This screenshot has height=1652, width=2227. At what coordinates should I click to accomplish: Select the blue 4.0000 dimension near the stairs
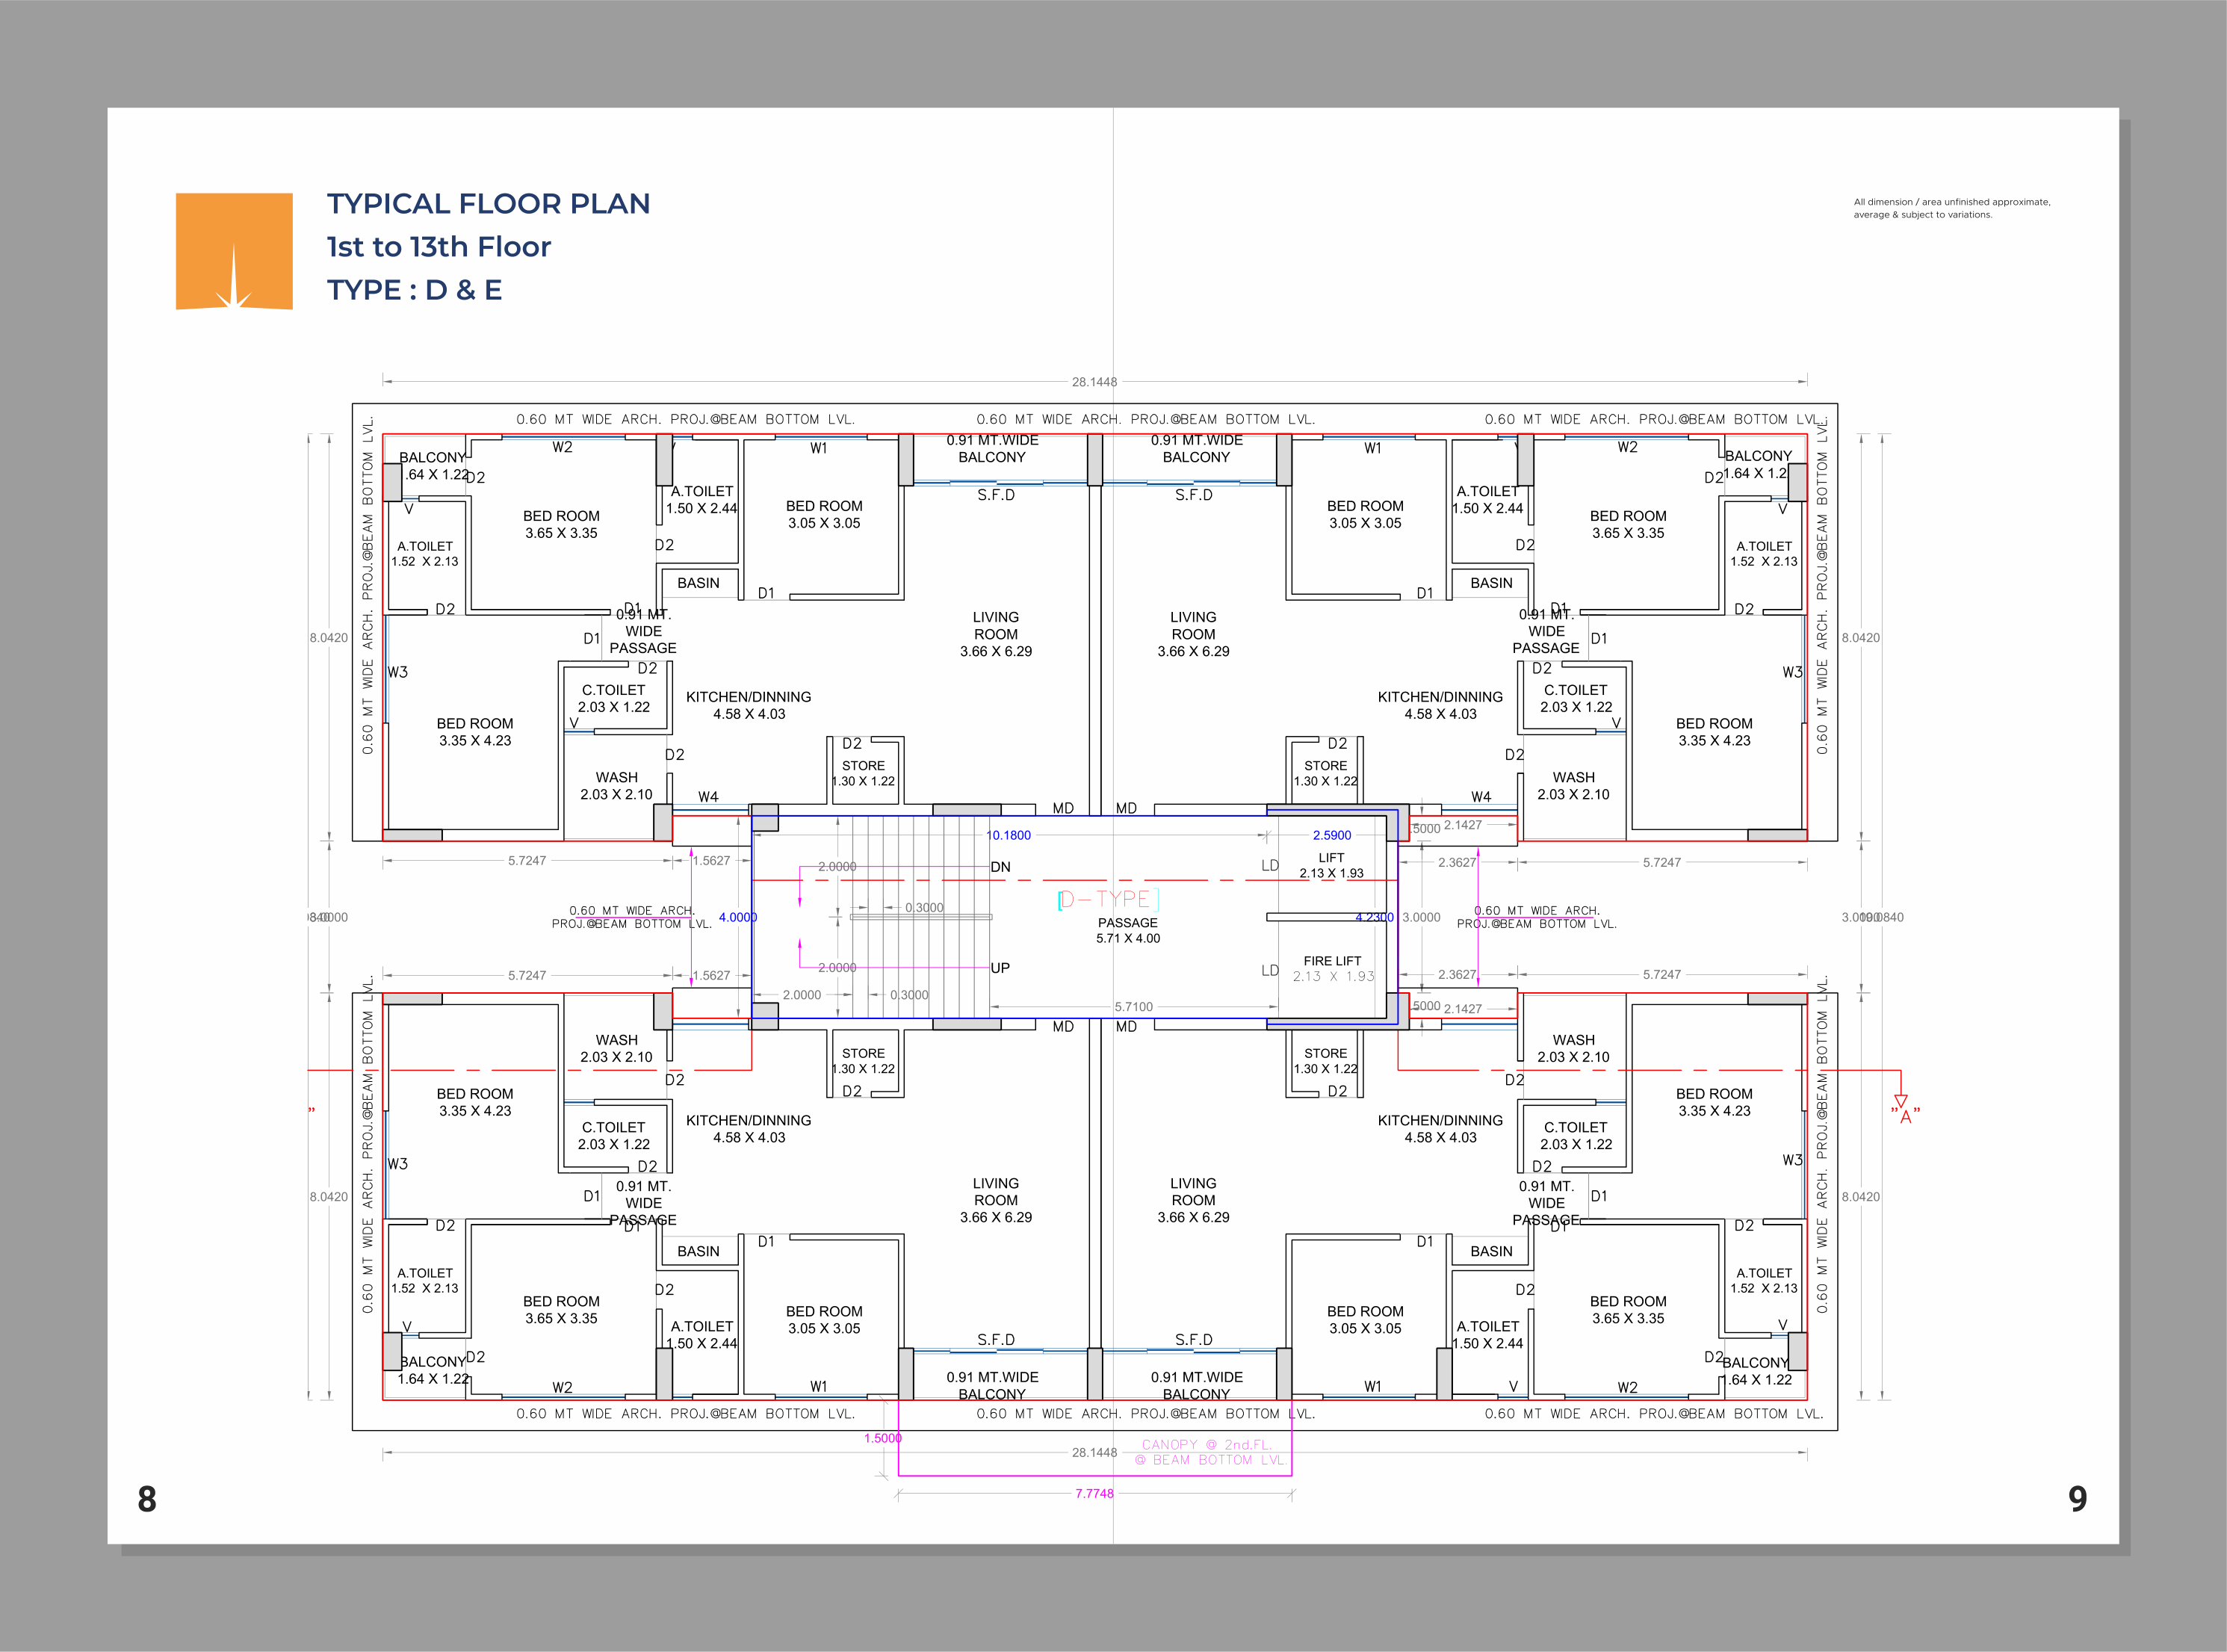738,917
